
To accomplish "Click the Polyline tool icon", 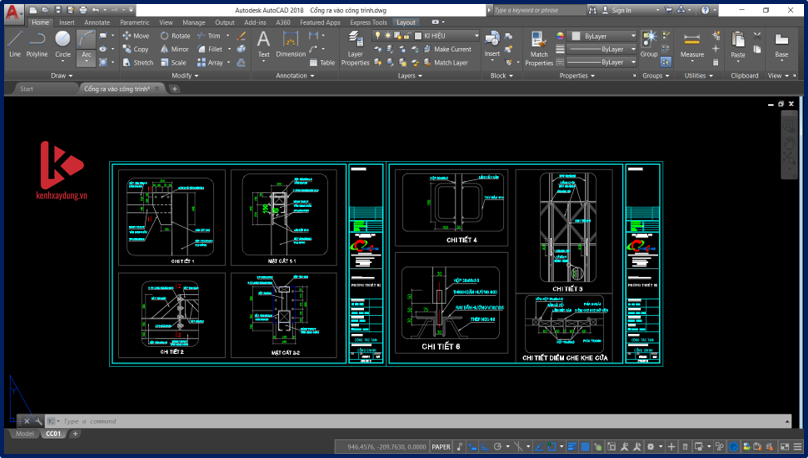I will click(x=37, y=42).
